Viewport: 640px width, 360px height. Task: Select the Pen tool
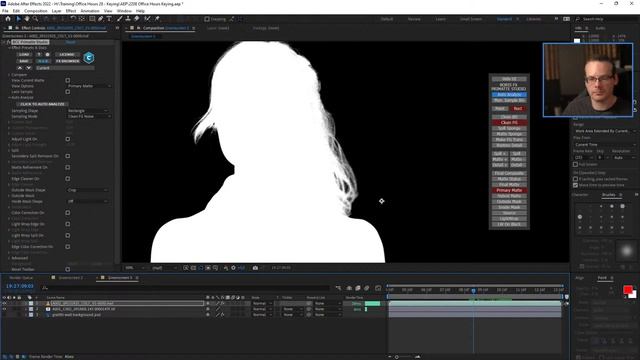[x=100, y=19]
